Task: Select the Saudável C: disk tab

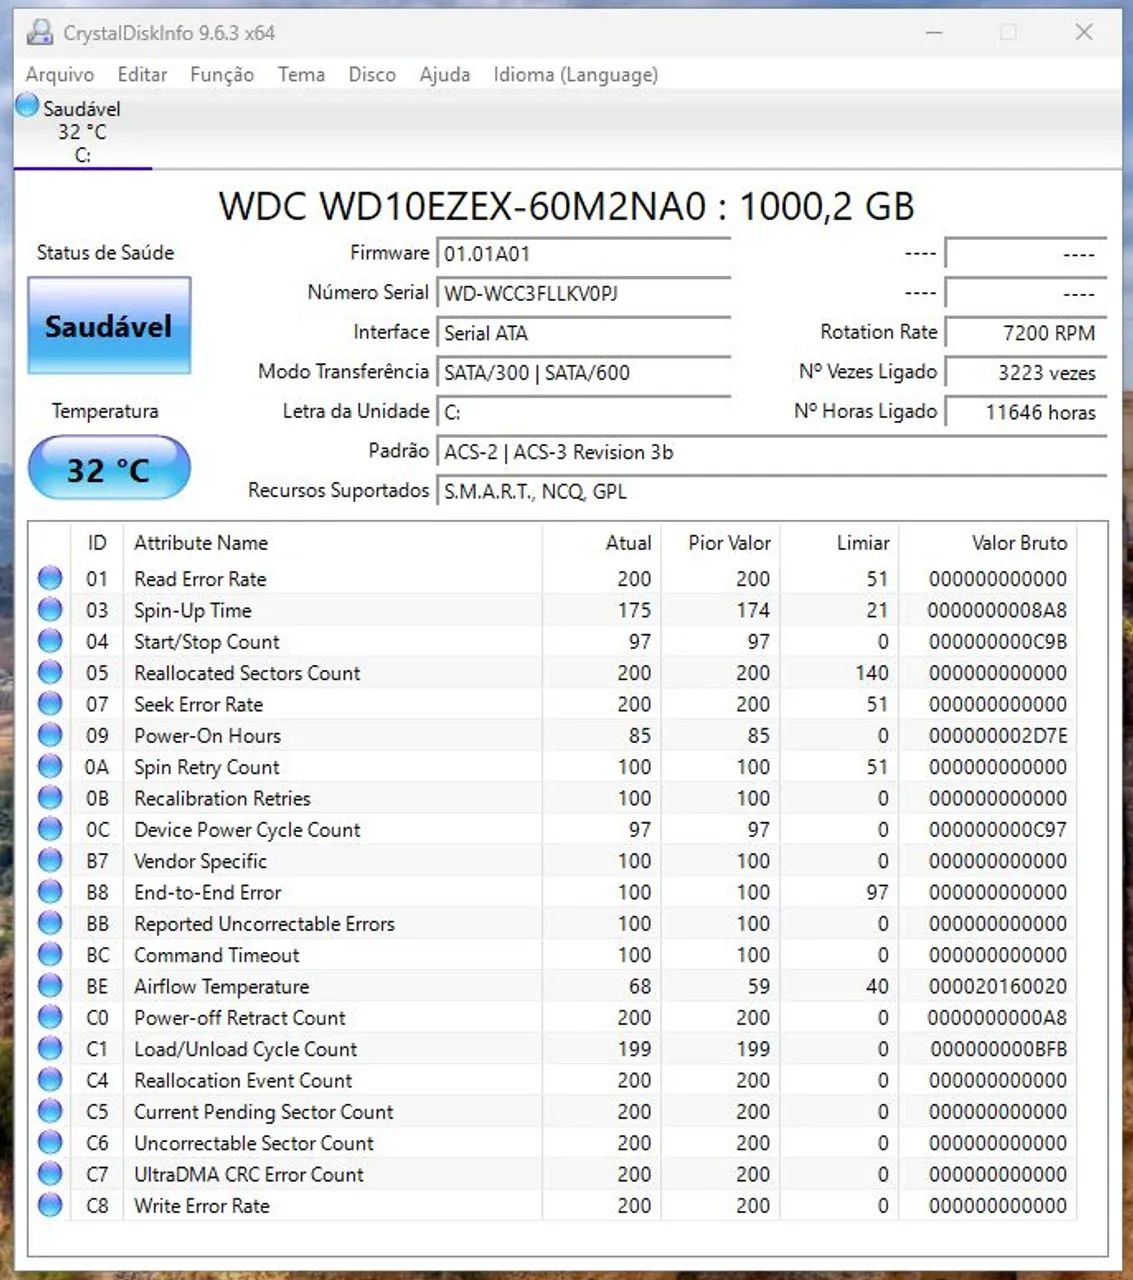Action: (82, 130)
